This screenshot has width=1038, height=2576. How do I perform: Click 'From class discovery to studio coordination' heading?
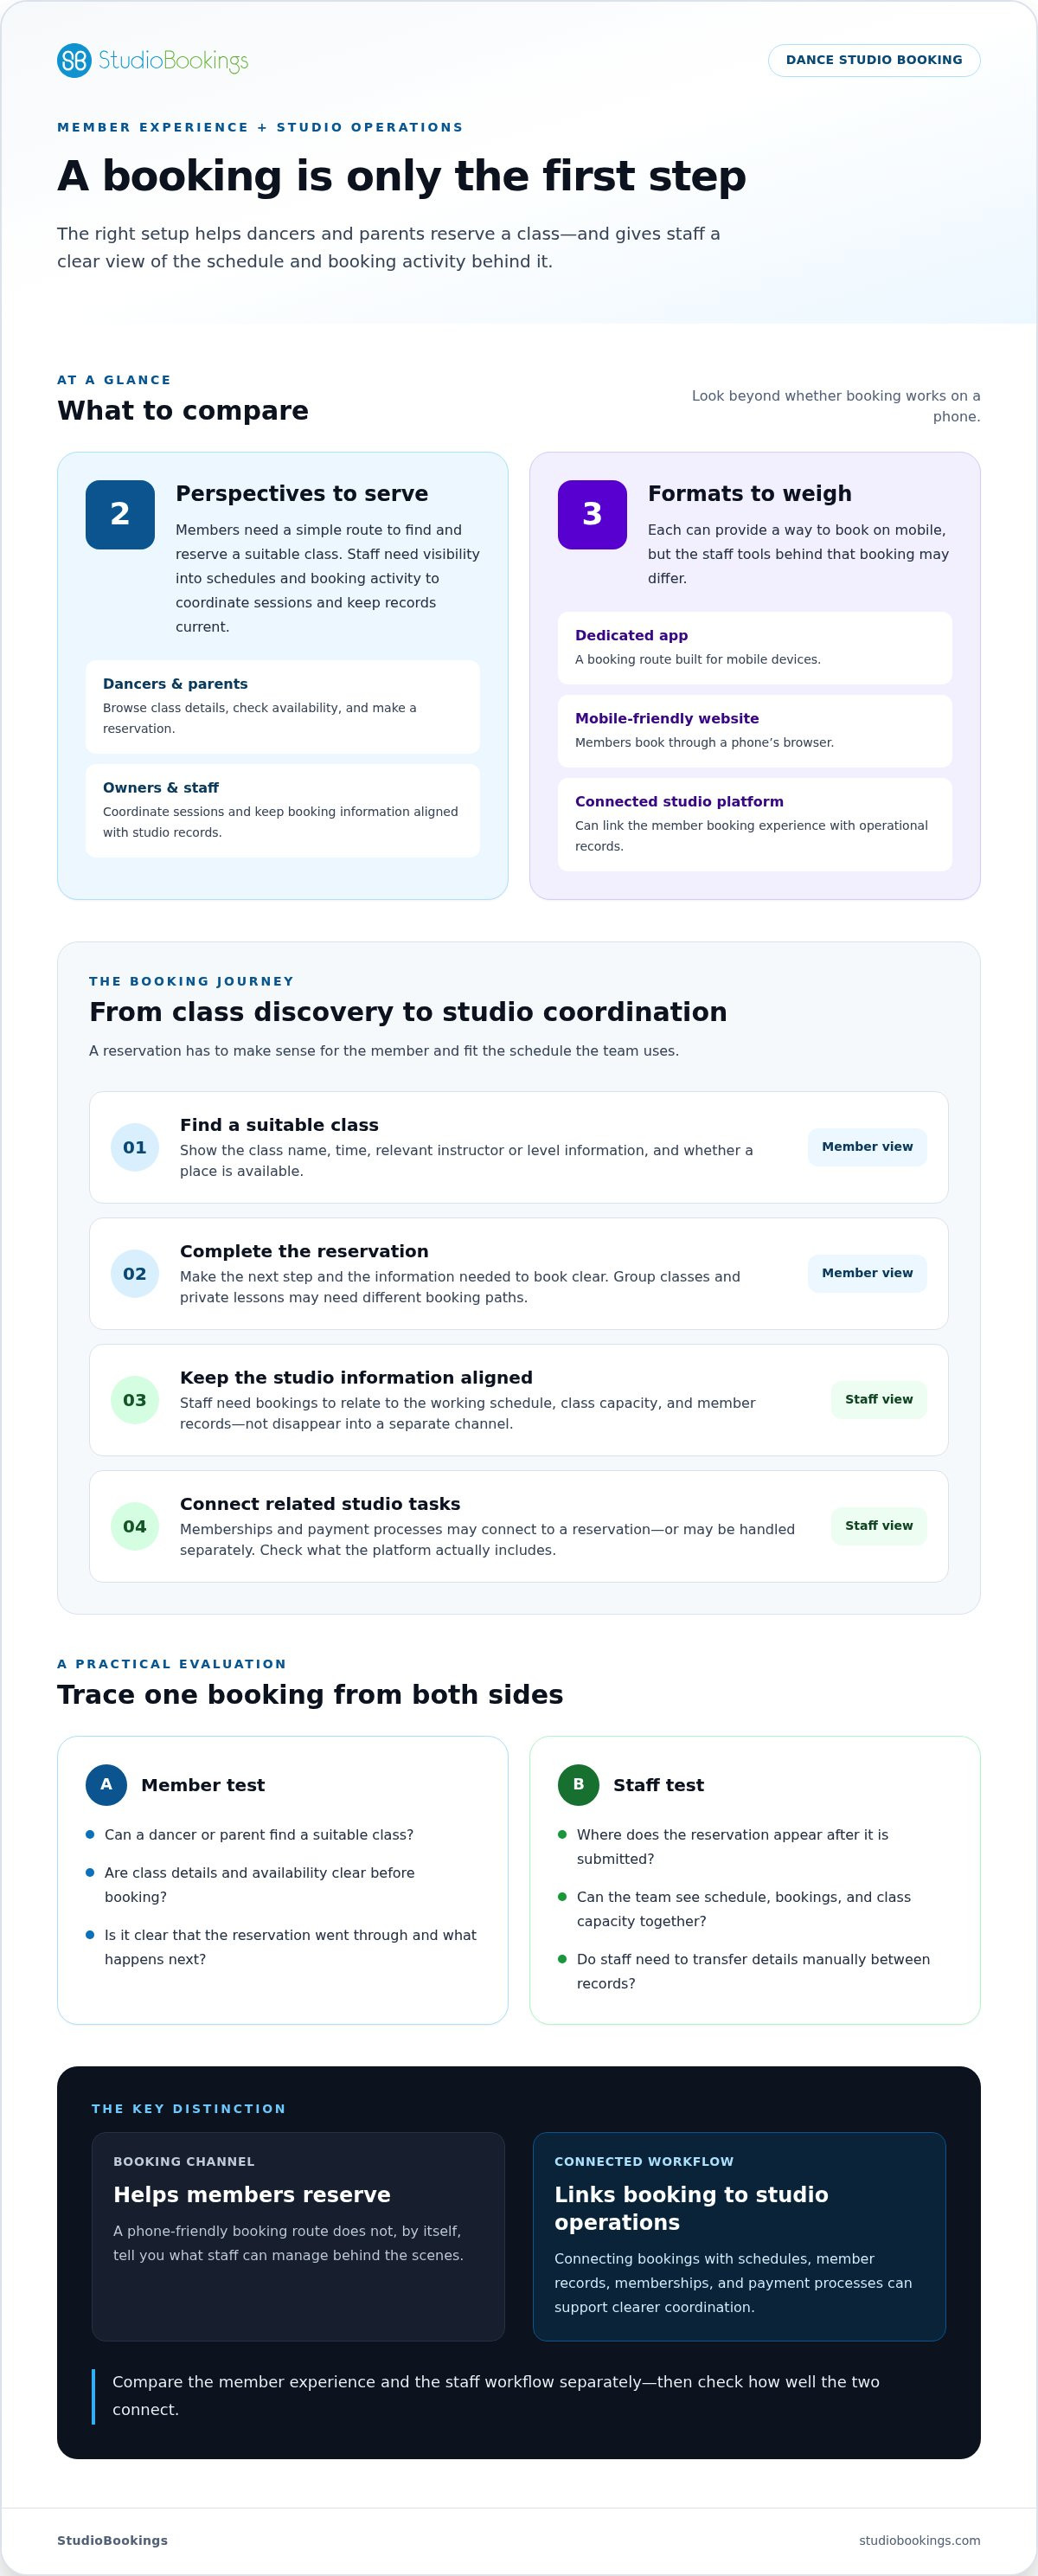408,1012
